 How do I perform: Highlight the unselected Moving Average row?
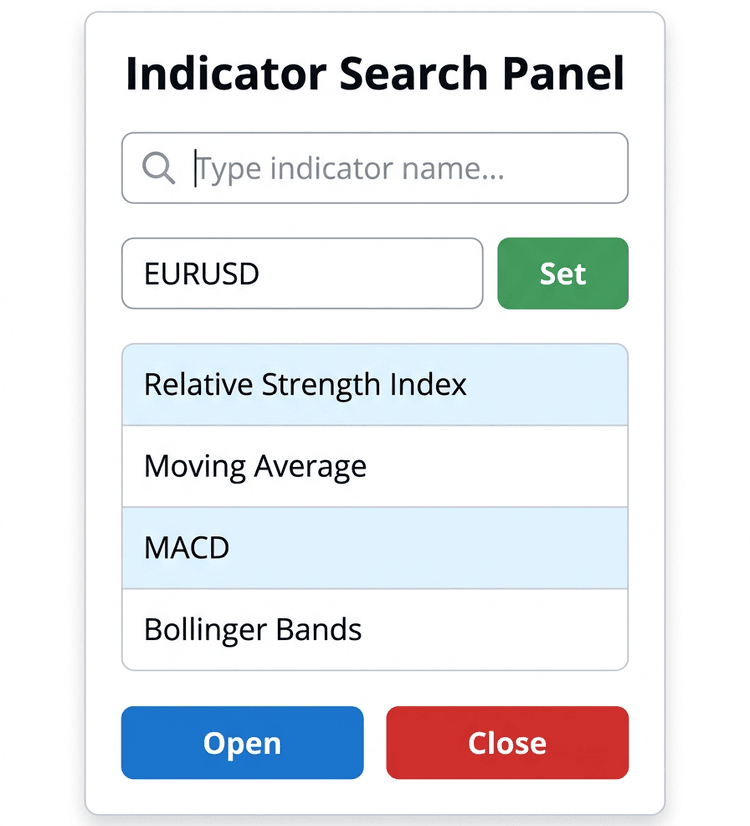374,466
